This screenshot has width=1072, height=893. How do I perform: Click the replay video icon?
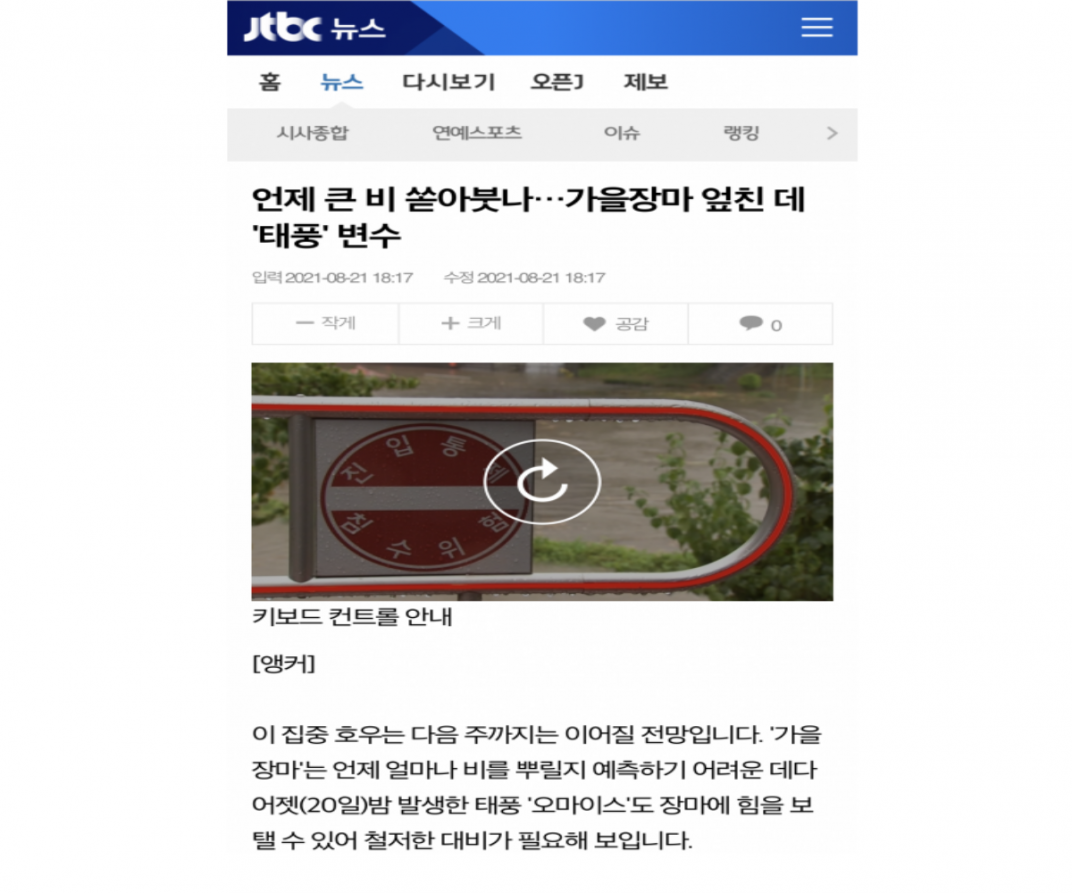pyautogui.click(x=542, y=481)
